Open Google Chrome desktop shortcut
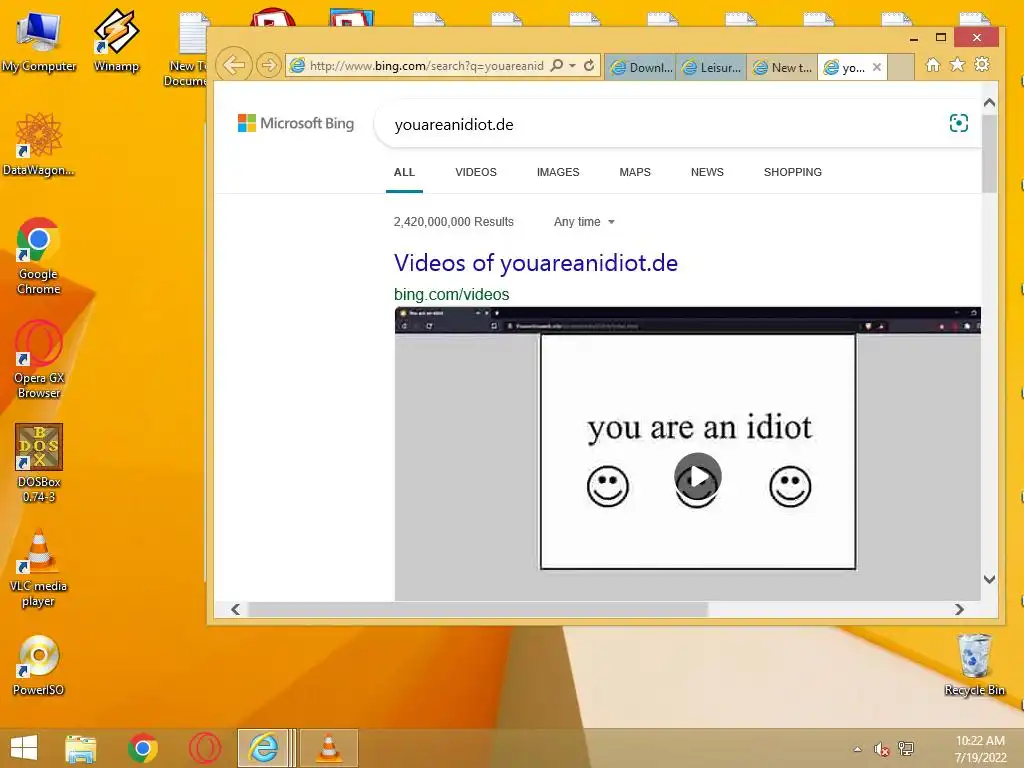Image resolution: width=1024 pixels, height=768 pixels. (x=39, y=256)
